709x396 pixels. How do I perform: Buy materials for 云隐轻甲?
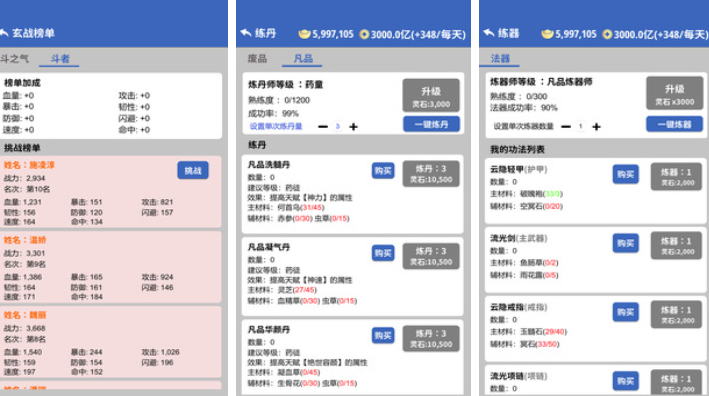click(626, 174)
